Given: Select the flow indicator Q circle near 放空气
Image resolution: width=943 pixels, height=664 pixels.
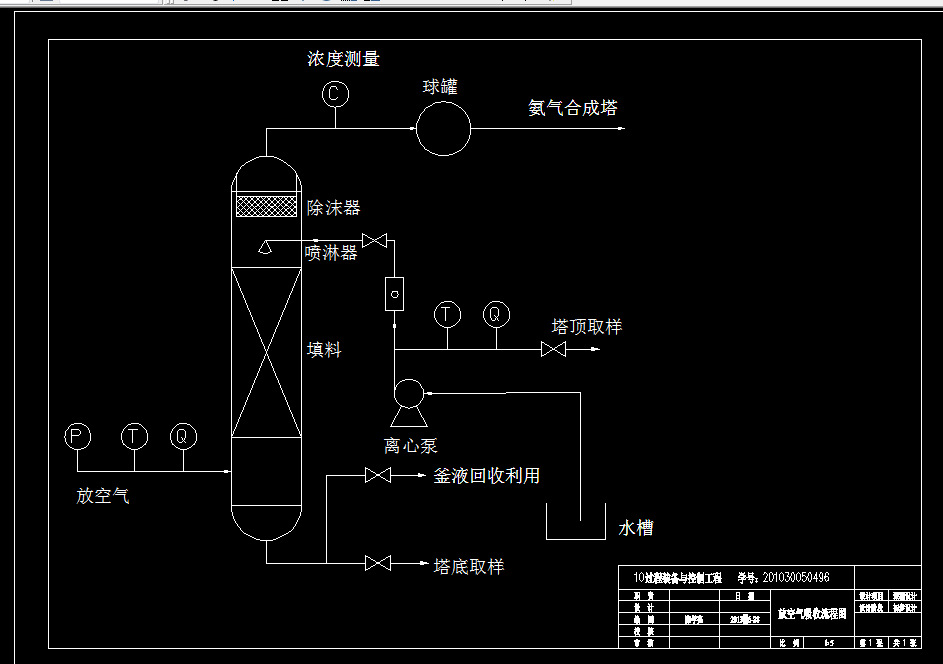Looking at the screenshot, I should tap(182, 436).
